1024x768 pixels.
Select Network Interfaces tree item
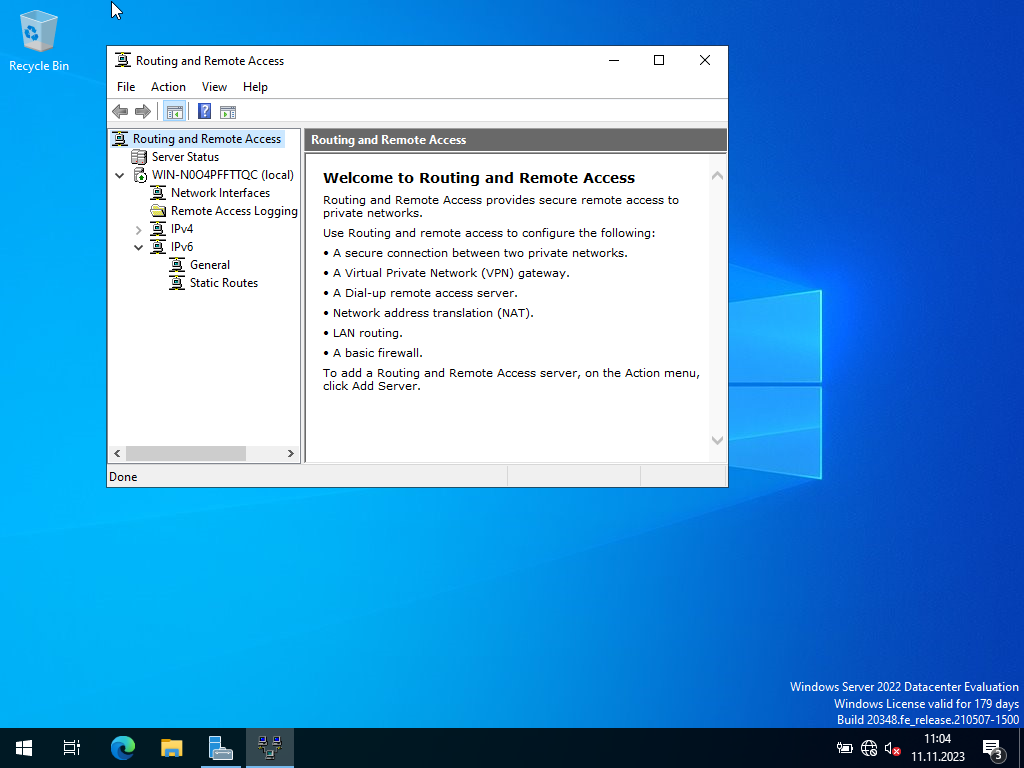220,193
